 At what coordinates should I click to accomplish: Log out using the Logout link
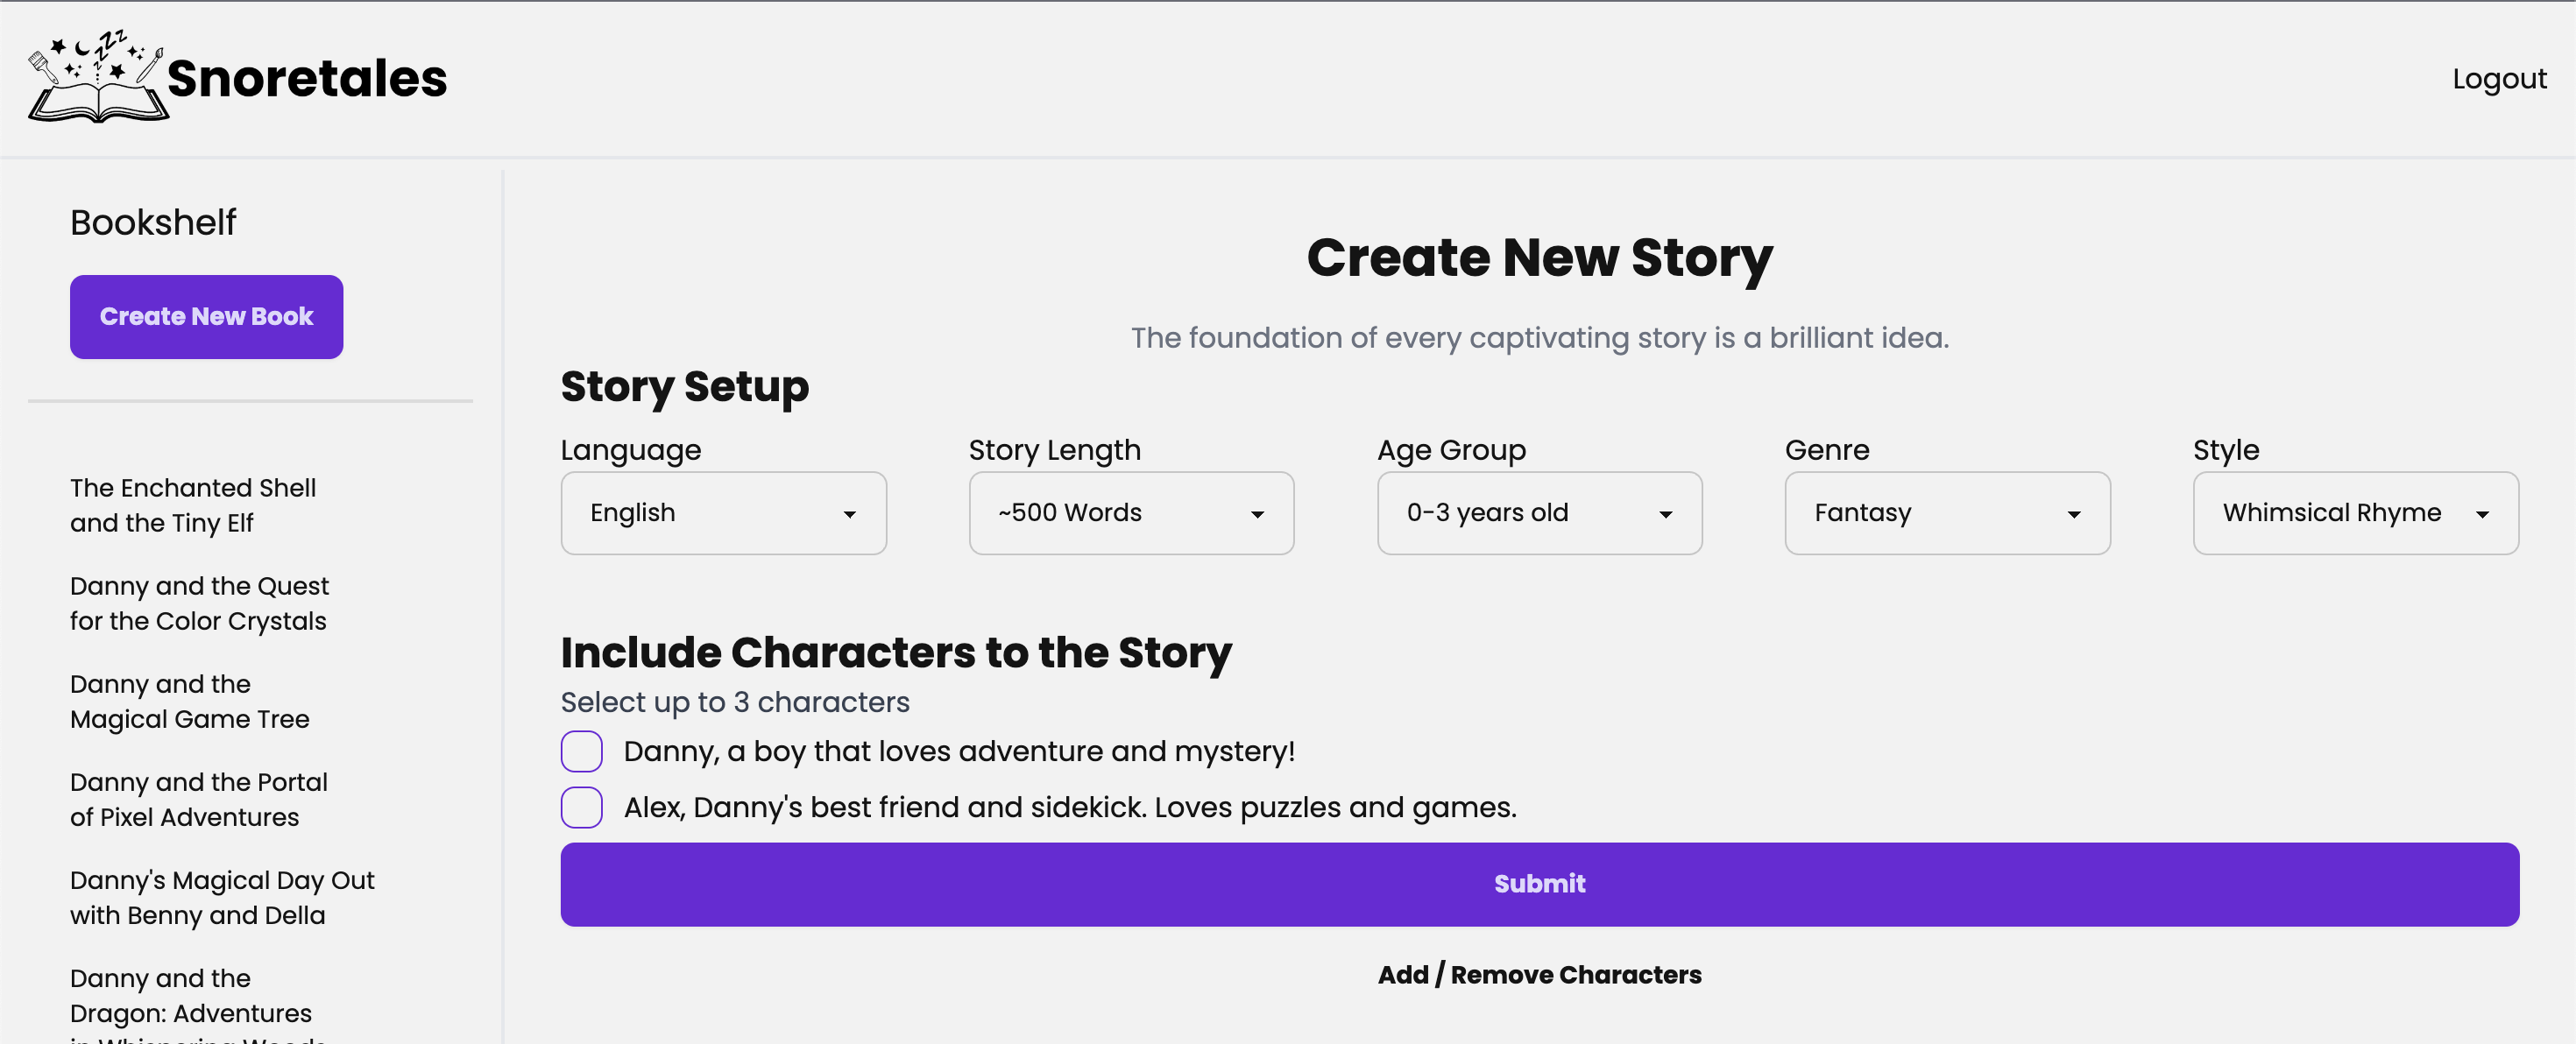2498,79
